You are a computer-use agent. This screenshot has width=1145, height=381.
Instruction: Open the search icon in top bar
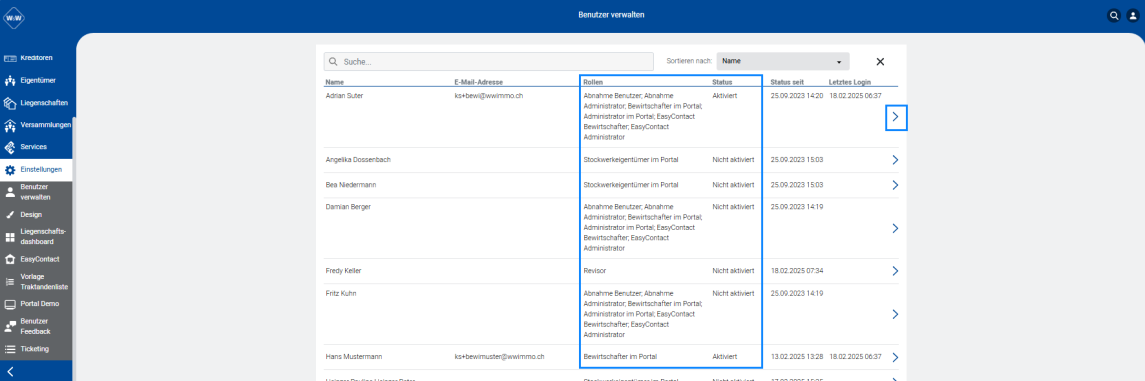(x=1114, y=15)
